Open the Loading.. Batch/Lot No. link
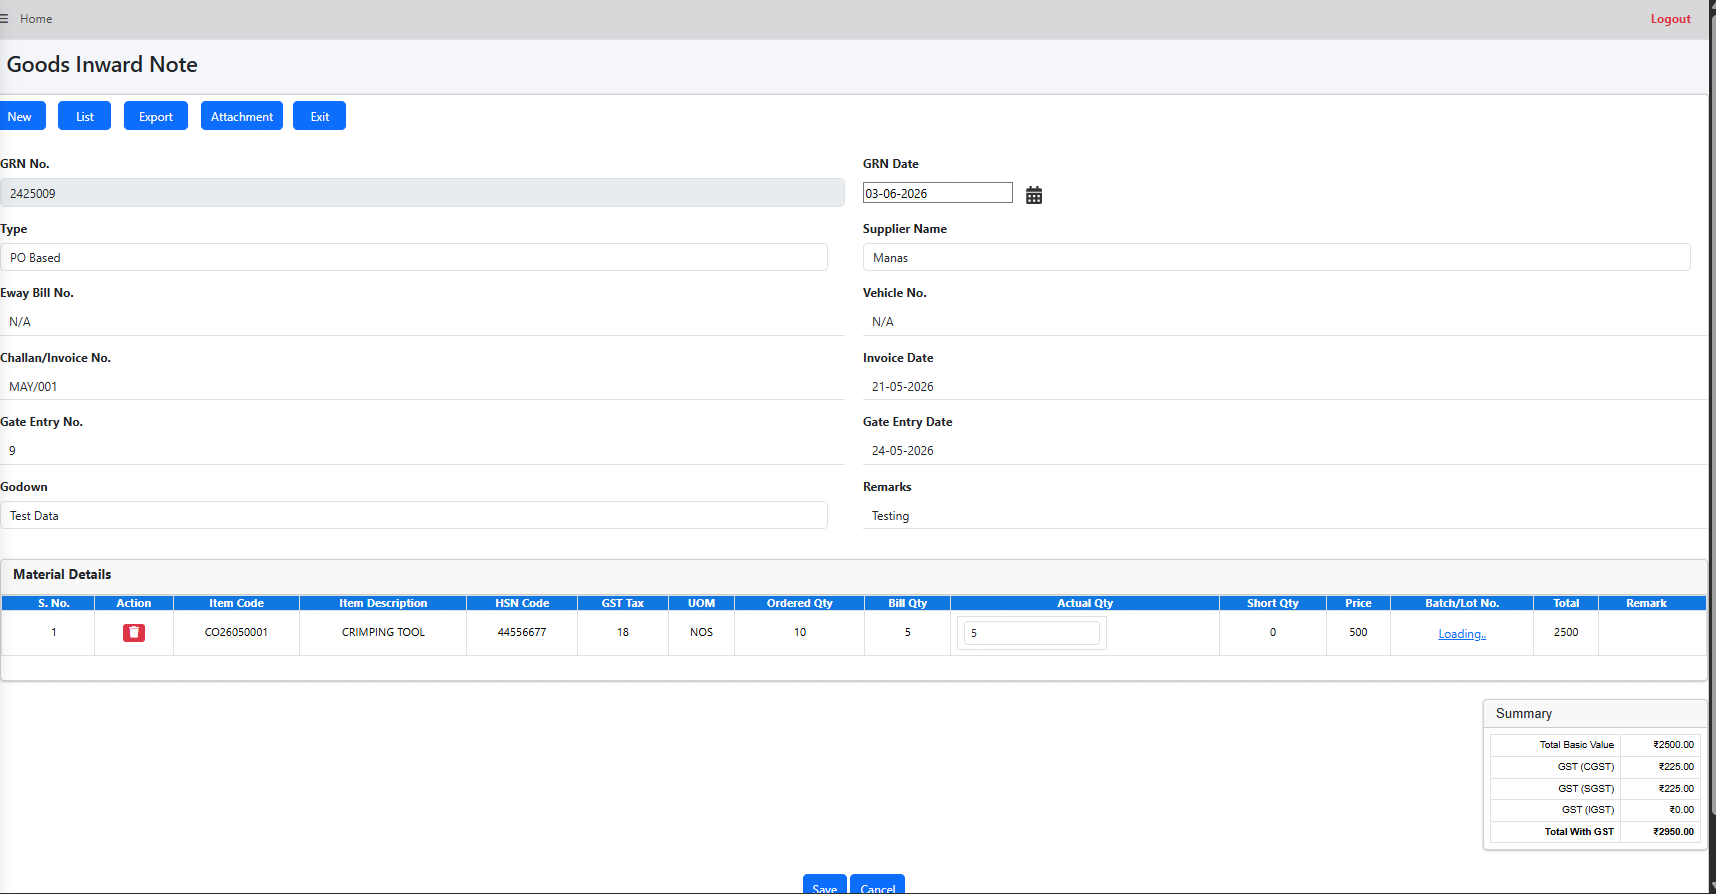 1462,634
